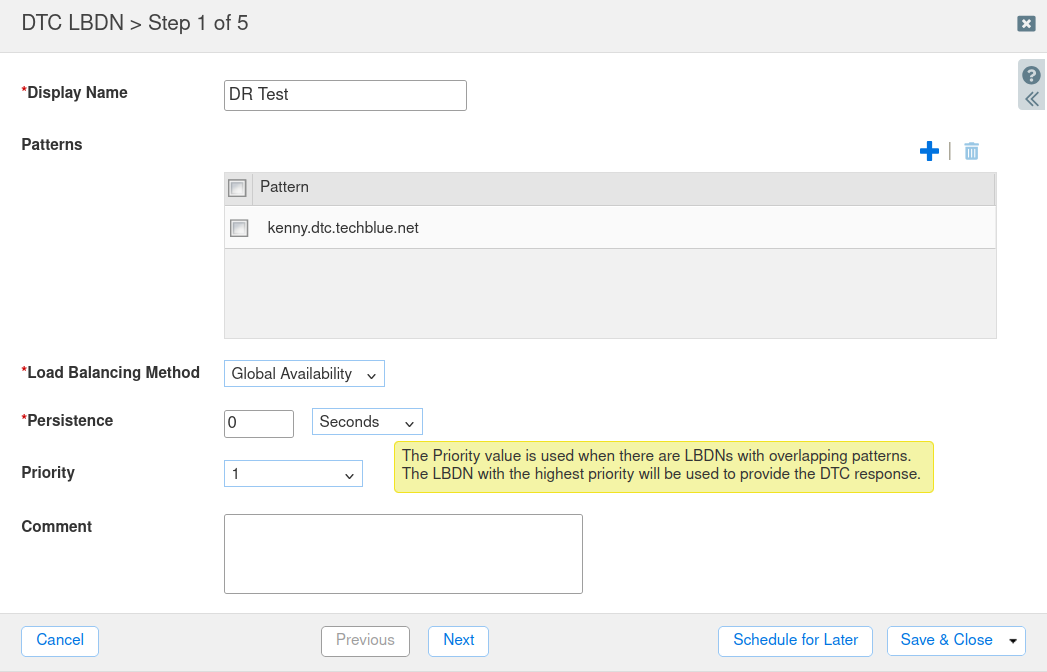Open the Persistence Seconds unit dropdown
This screenshot has width=1047, height=672.
(367, 422)
